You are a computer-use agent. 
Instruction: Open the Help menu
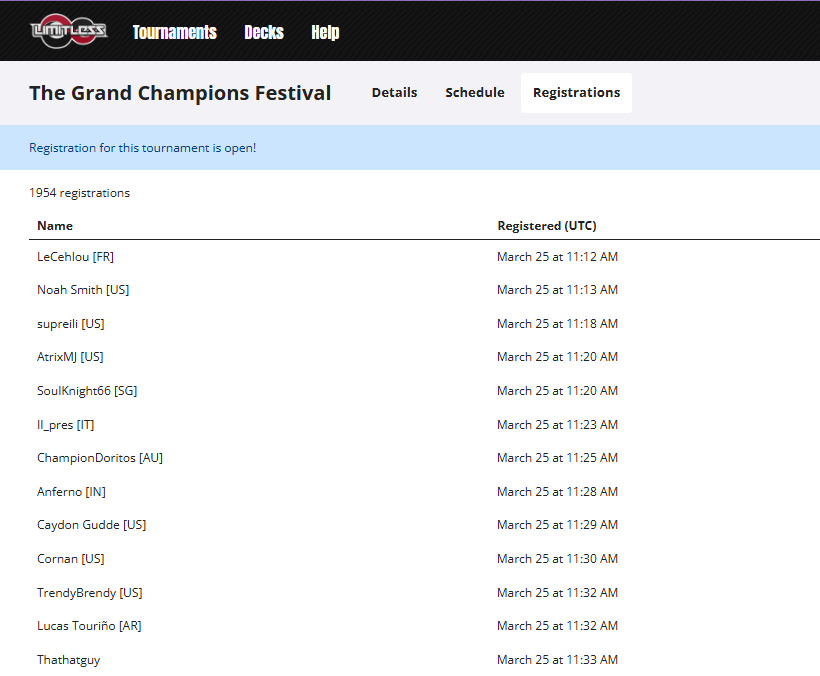point(325,32)
